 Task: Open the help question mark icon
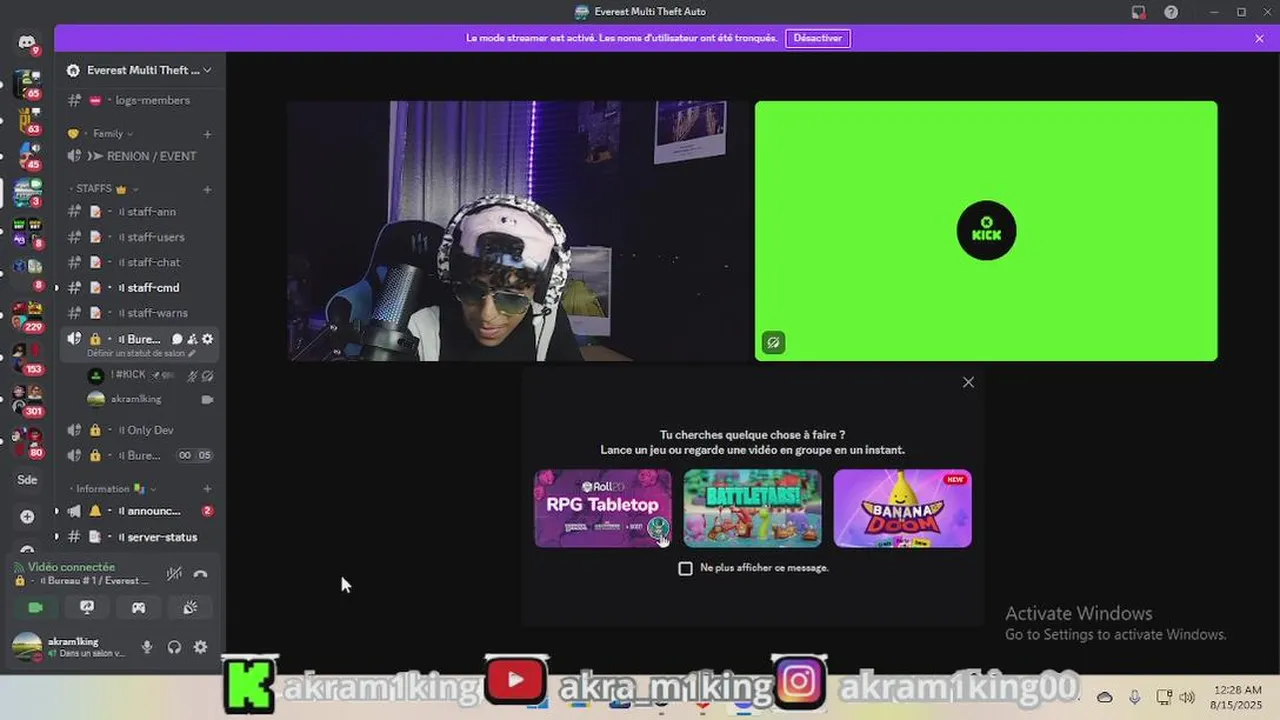[x=1171, y=12]
